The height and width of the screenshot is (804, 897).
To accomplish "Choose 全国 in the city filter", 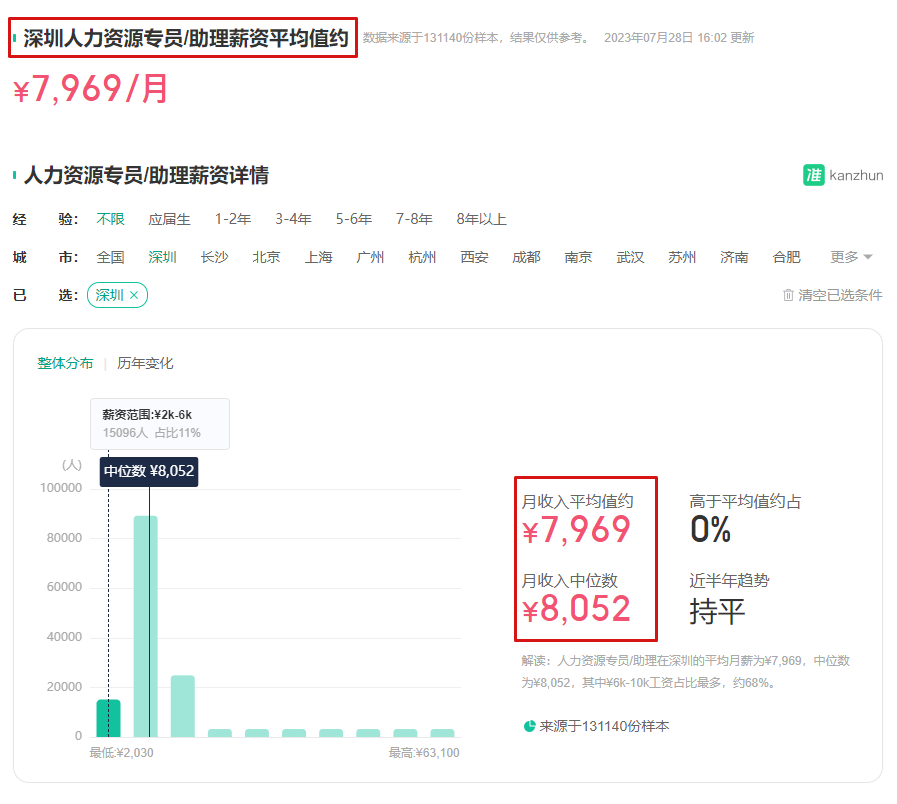I will click(110, 257).
